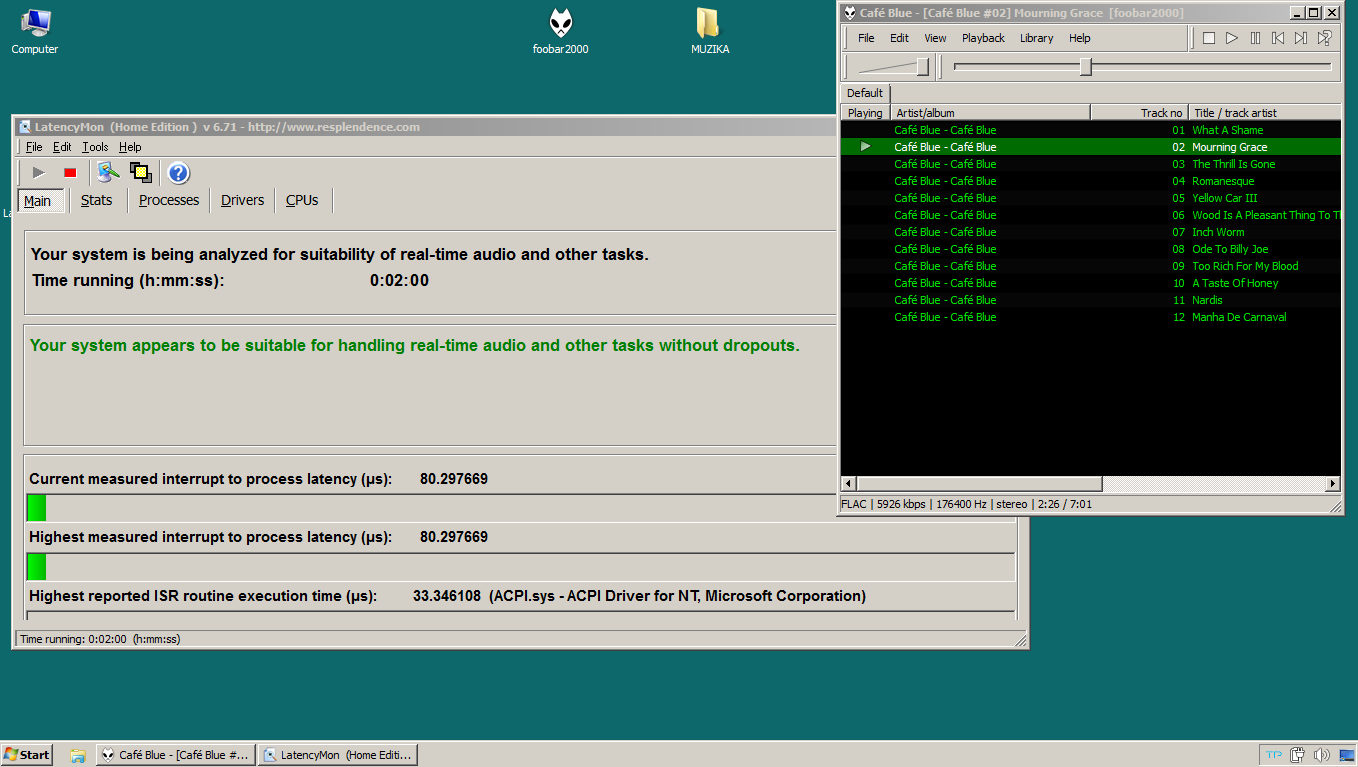Open LatencyMon options monitor-with-pencil icon
This screenshot has width=1358, height=767.
(108, 172)
